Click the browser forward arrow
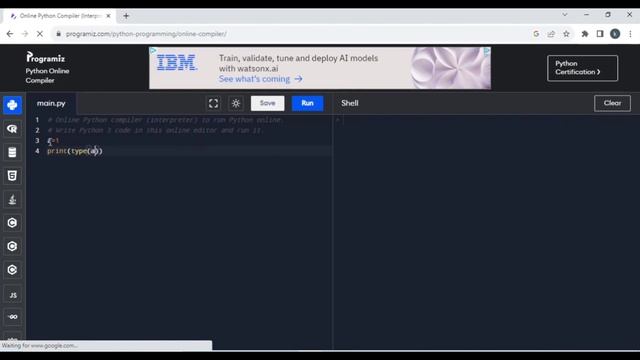 point(25,34)
